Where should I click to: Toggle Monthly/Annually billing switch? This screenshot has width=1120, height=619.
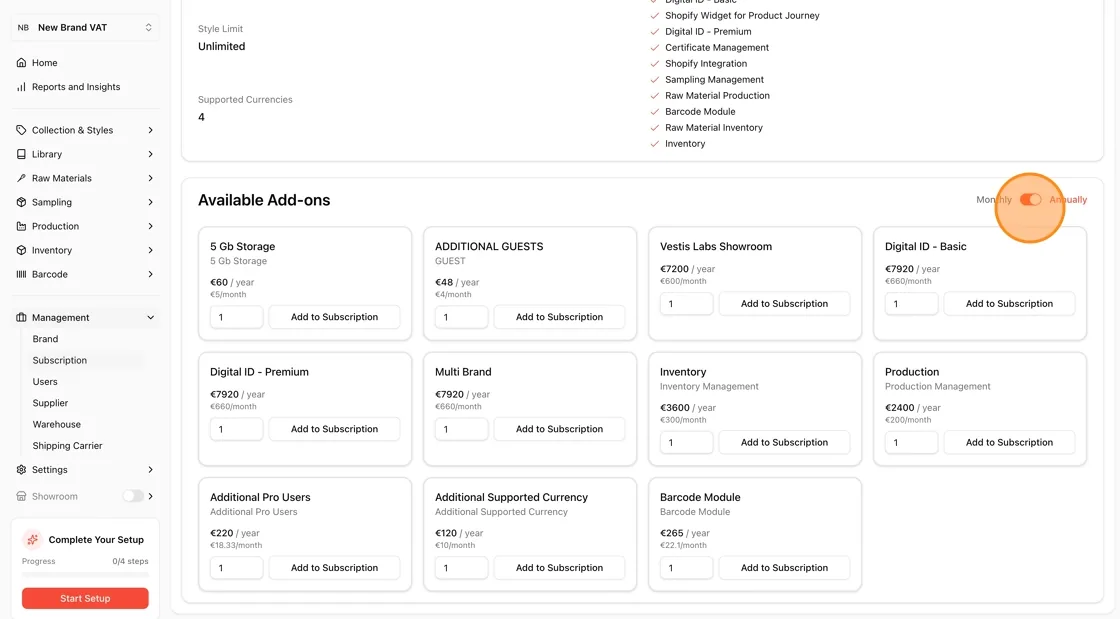1030,200
